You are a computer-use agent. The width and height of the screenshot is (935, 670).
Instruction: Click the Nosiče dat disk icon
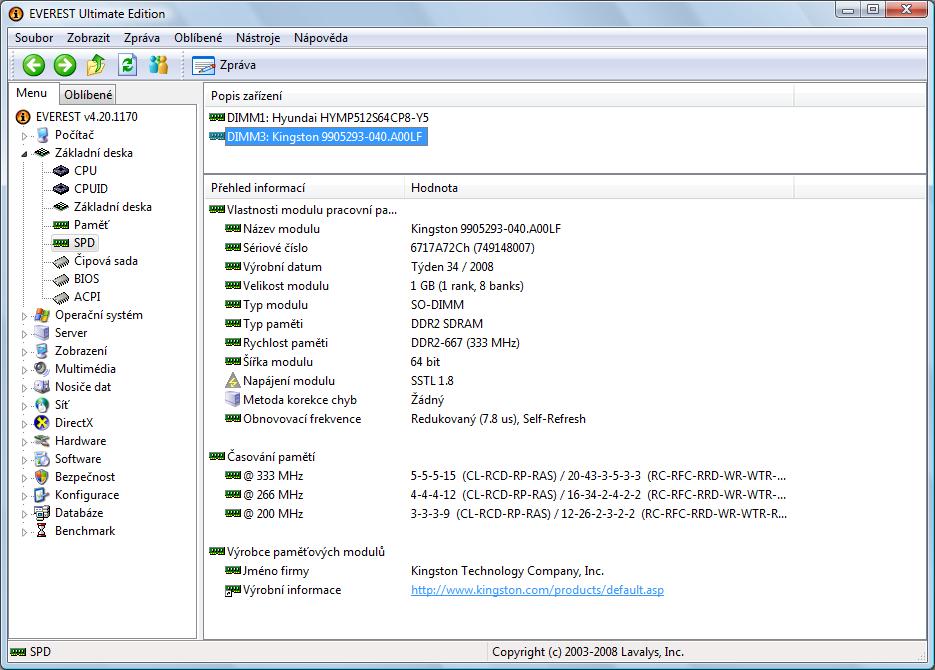pyautogui.click(x=42, y=386)
